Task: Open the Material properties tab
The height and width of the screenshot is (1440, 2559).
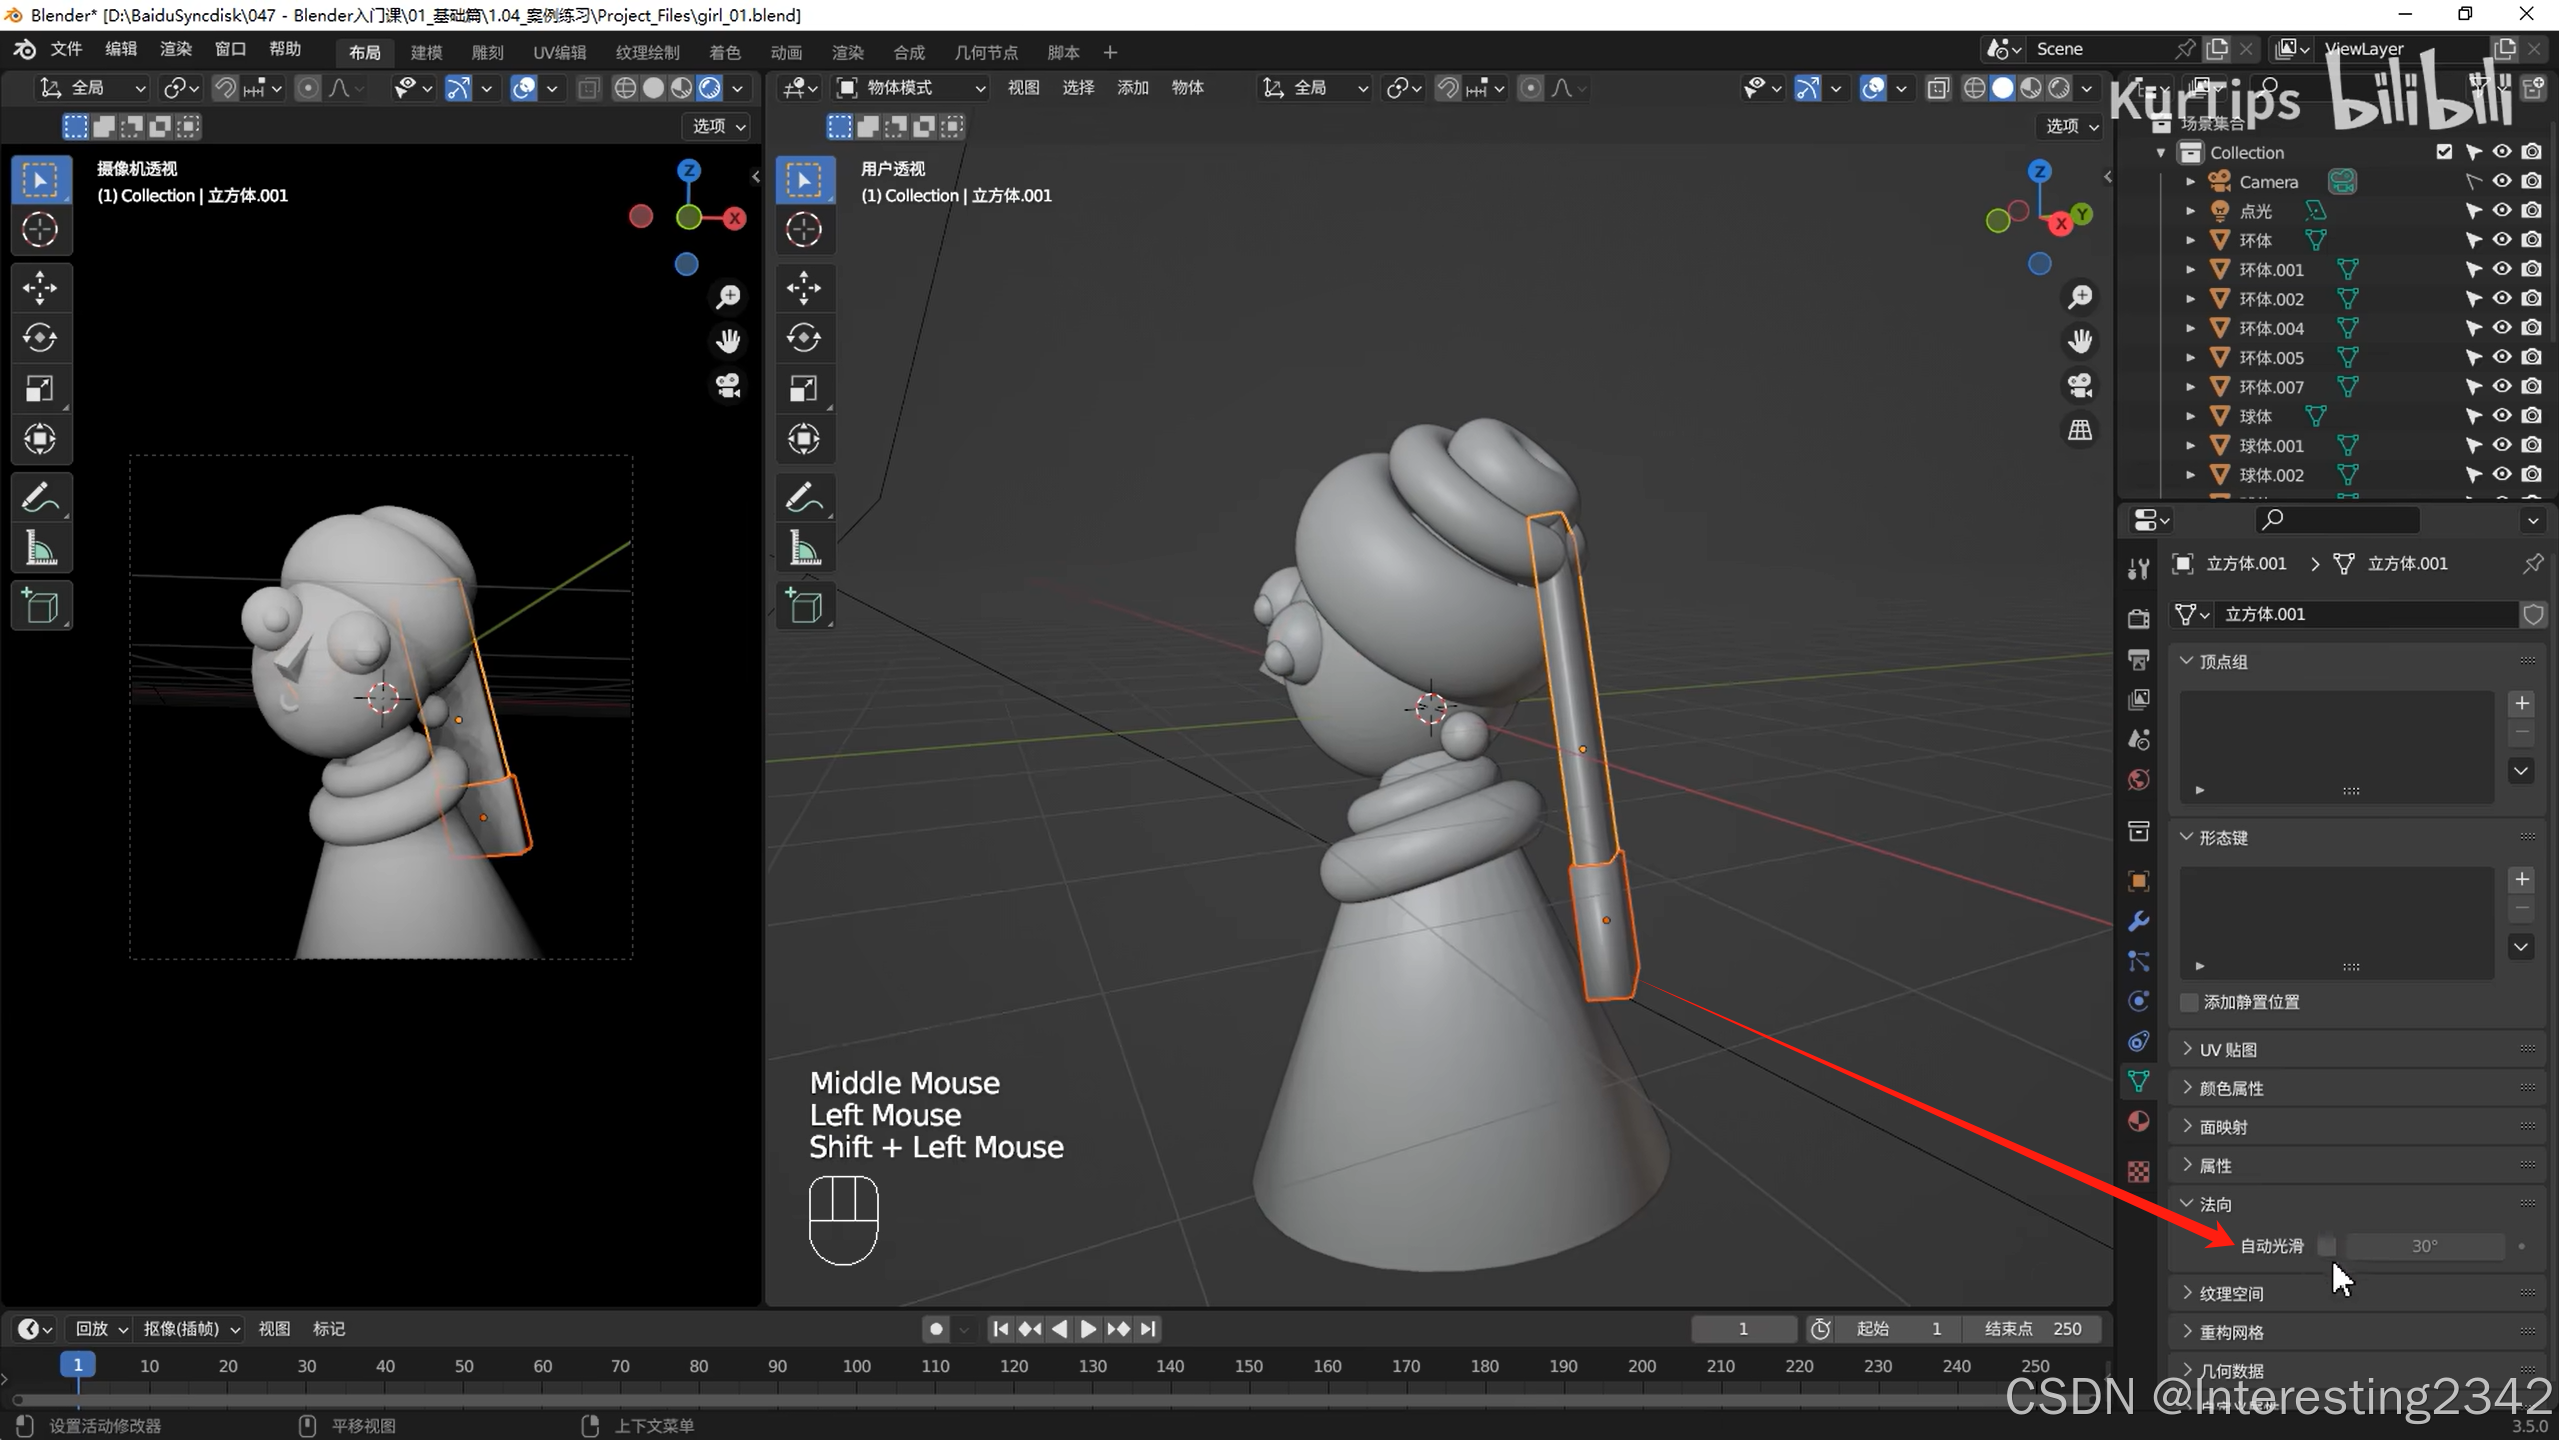Action: pos(2138,1121)
